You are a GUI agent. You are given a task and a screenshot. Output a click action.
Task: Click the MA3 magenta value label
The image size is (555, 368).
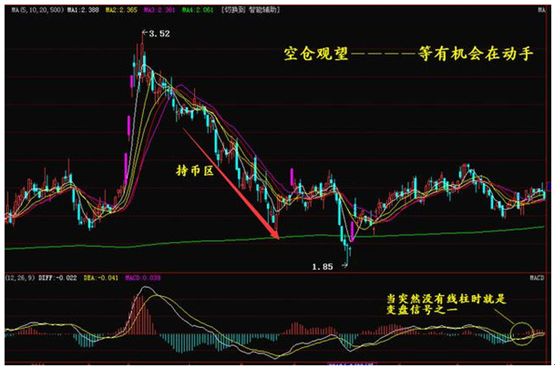point(160,10)
